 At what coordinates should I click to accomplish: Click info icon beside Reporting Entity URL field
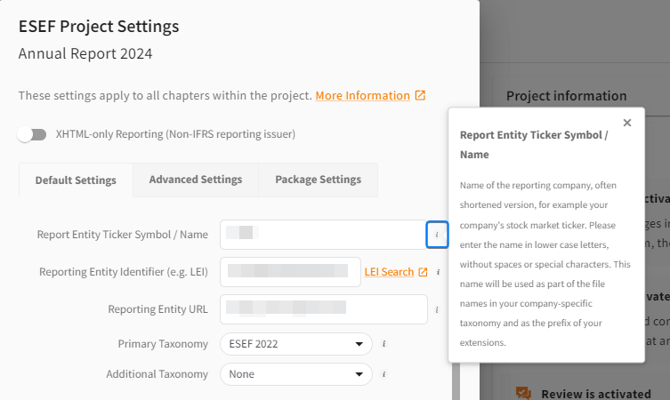[437, 310]
